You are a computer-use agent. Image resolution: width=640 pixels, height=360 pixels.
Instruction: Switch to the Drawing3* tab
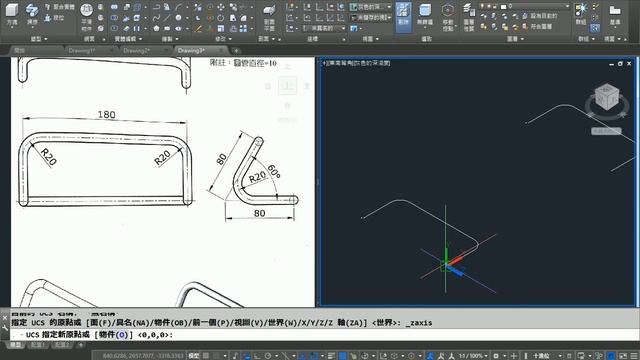(191, 51)
